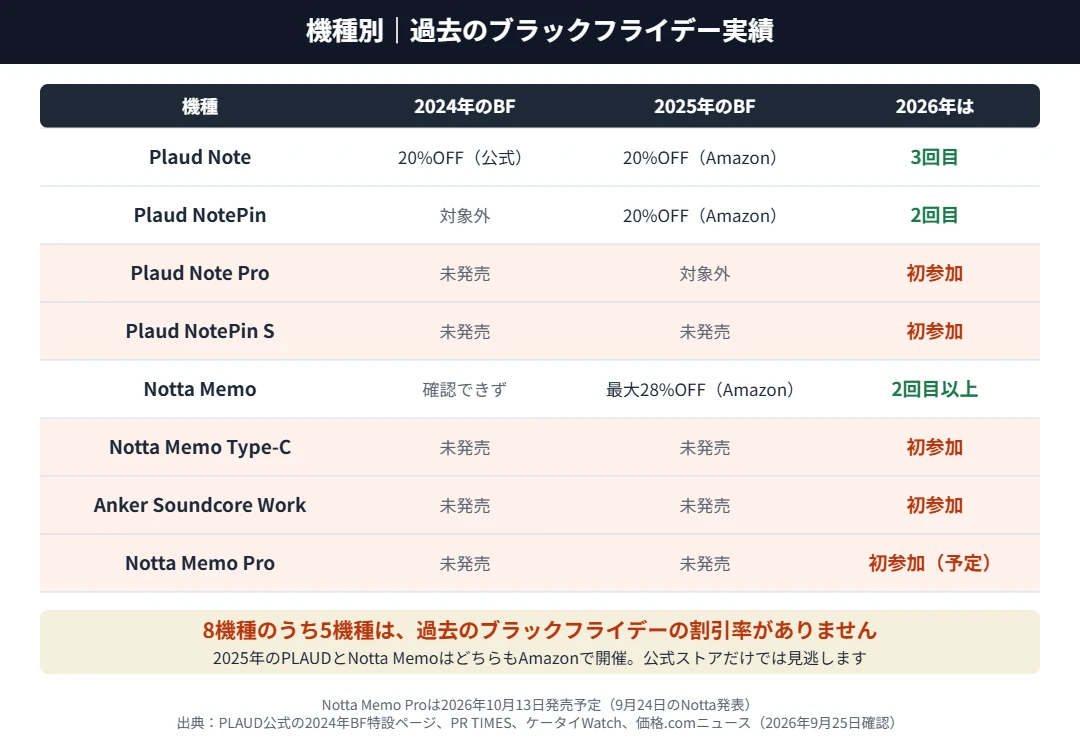The width and height of the screenshot is (1080, 740).
Task: Click the 機種 column header
Action: (200, 106)
